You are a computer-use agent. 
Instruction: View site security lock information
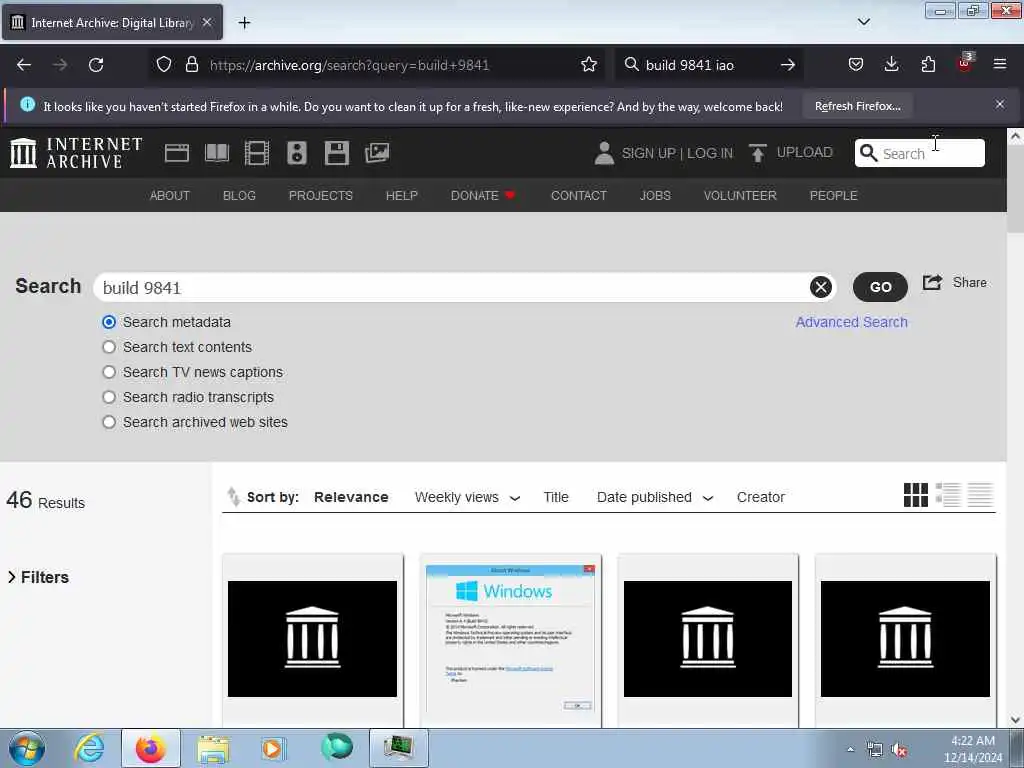coord(191,64)
